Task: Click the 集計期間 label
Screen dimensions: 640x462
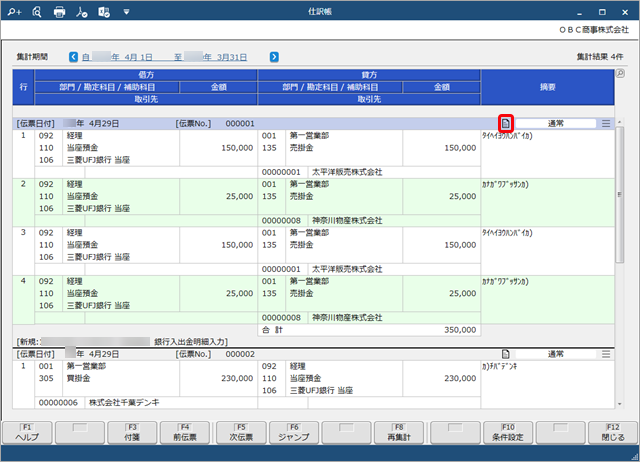Action: coord(32,57)
